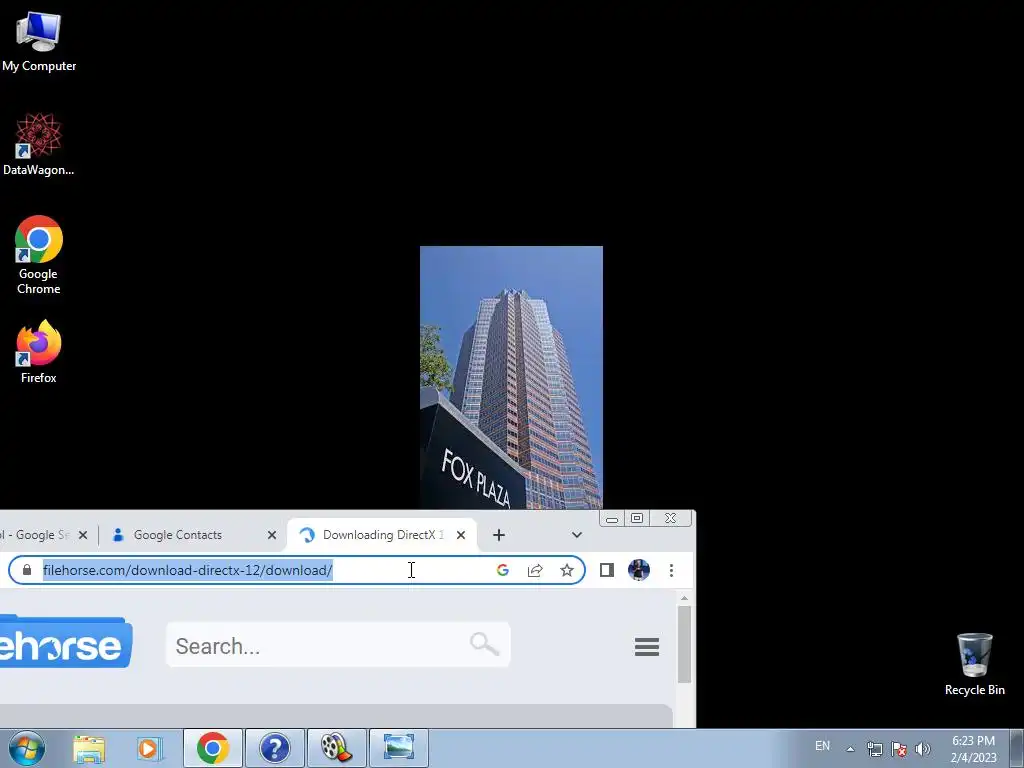Screen dimensions: 1024x768
Task: Open Windows Explorer from taskbar
Action: (89, 748)
